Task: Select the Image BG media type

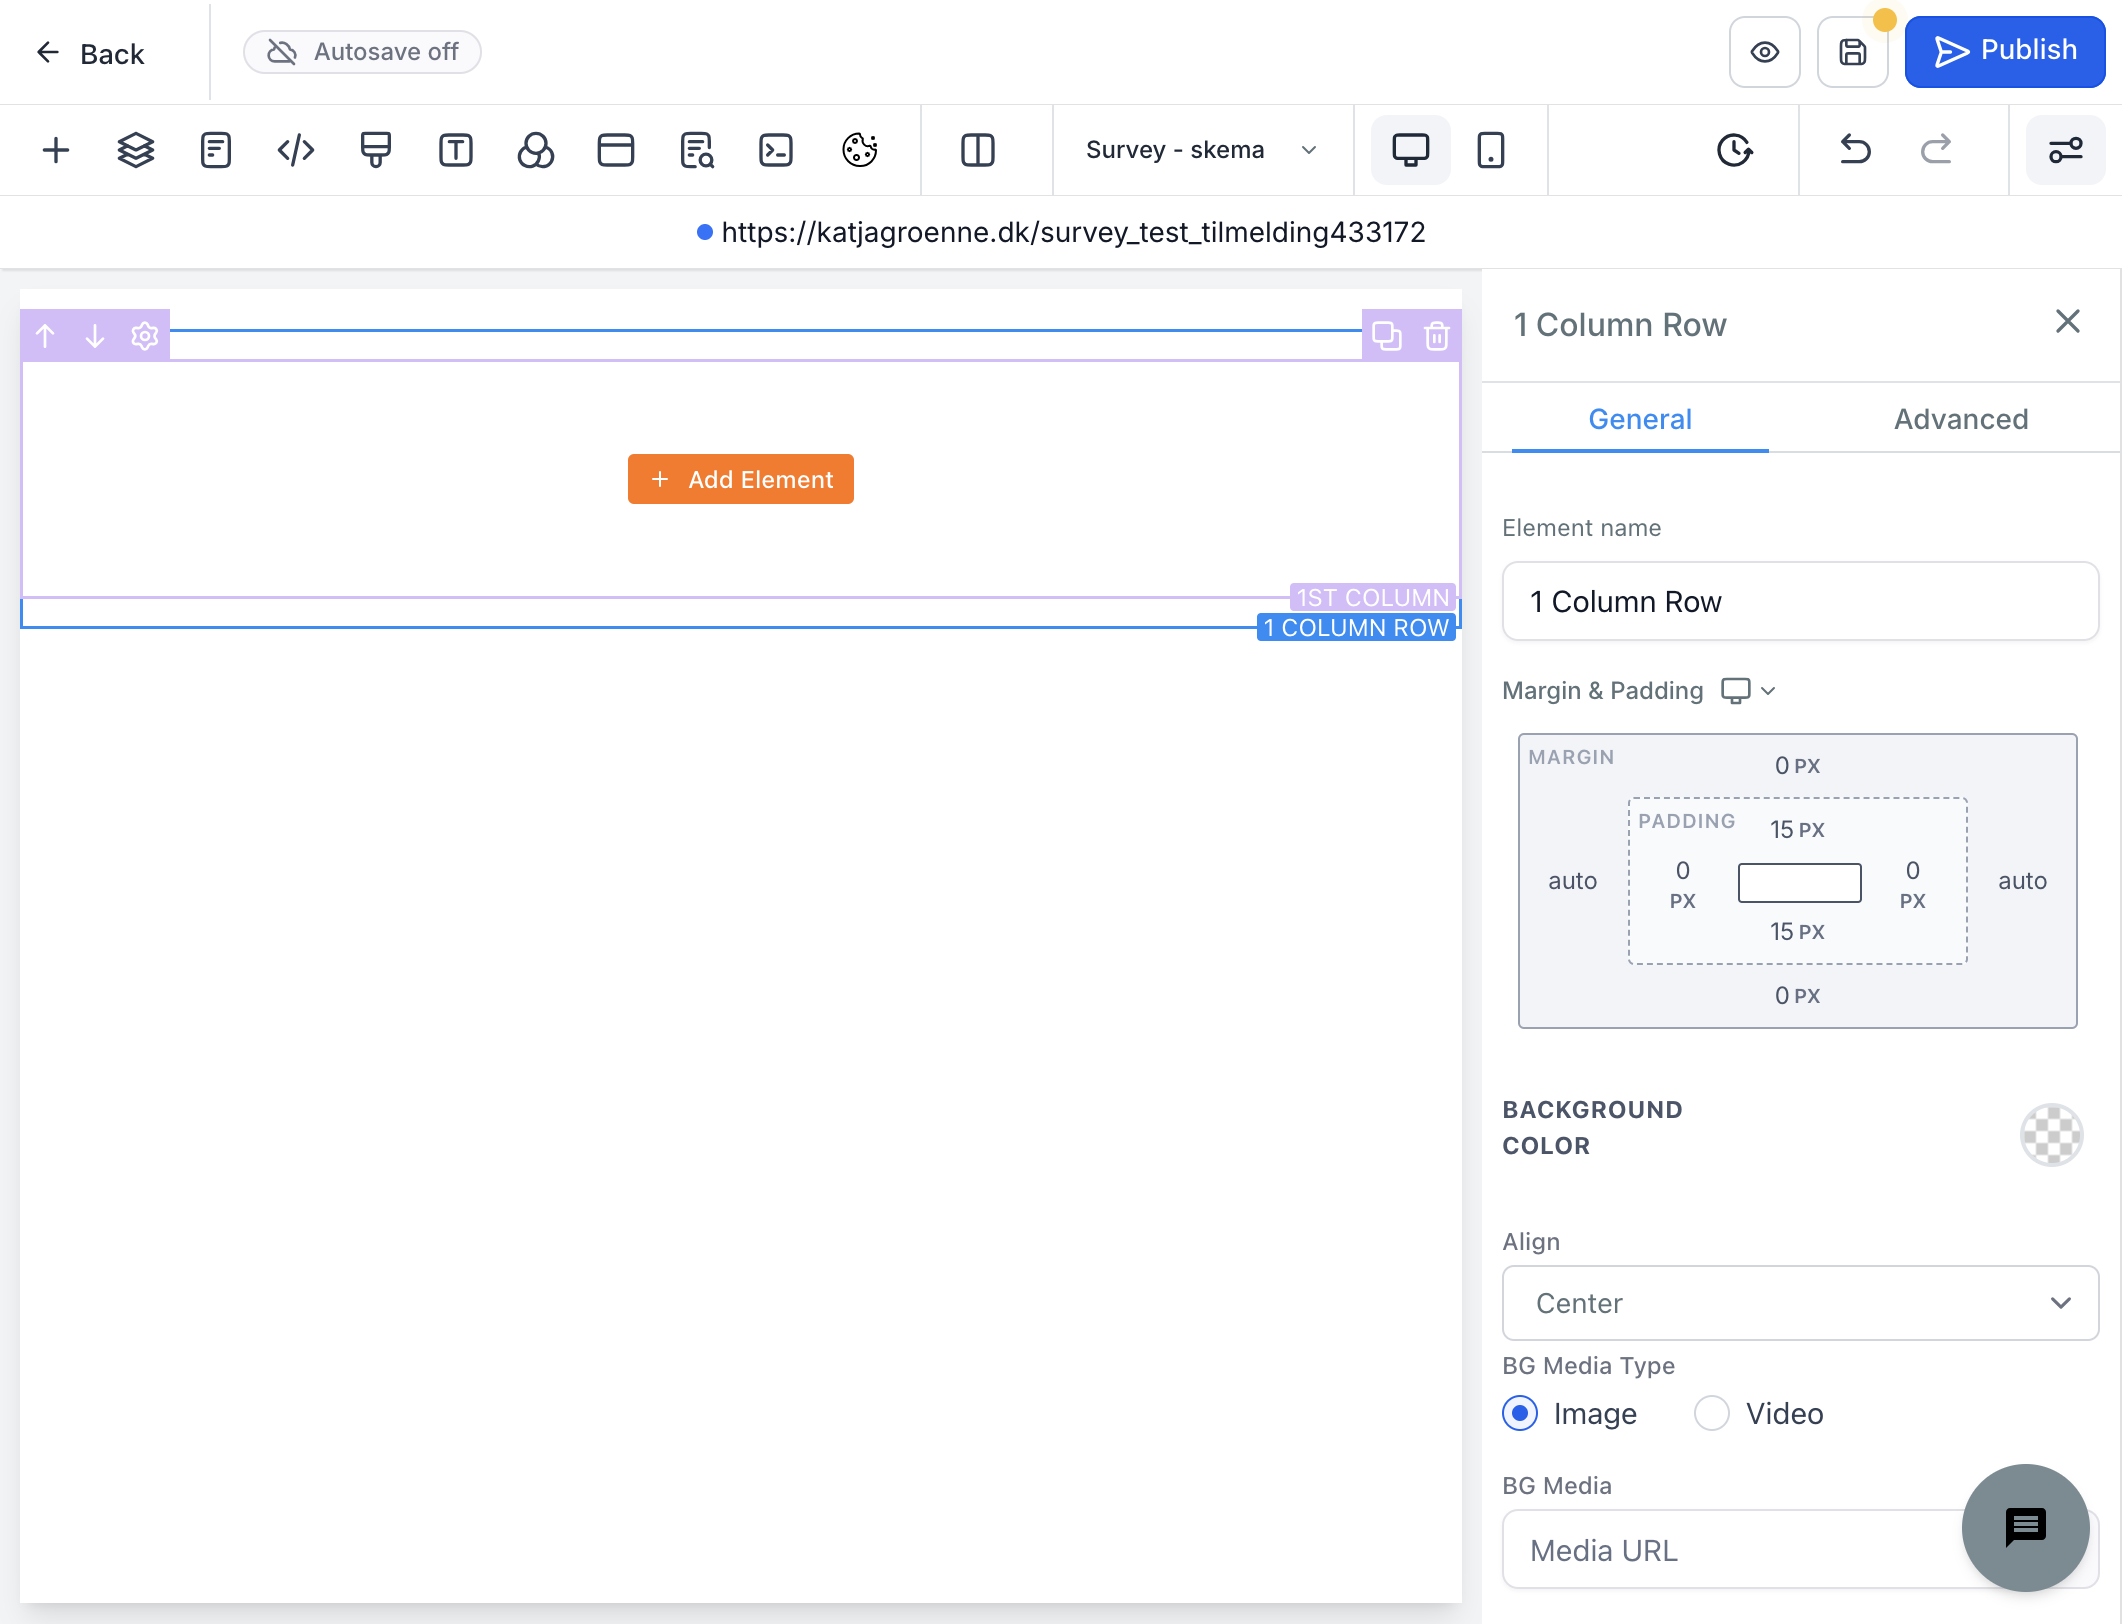Action: (1520, 1414)
